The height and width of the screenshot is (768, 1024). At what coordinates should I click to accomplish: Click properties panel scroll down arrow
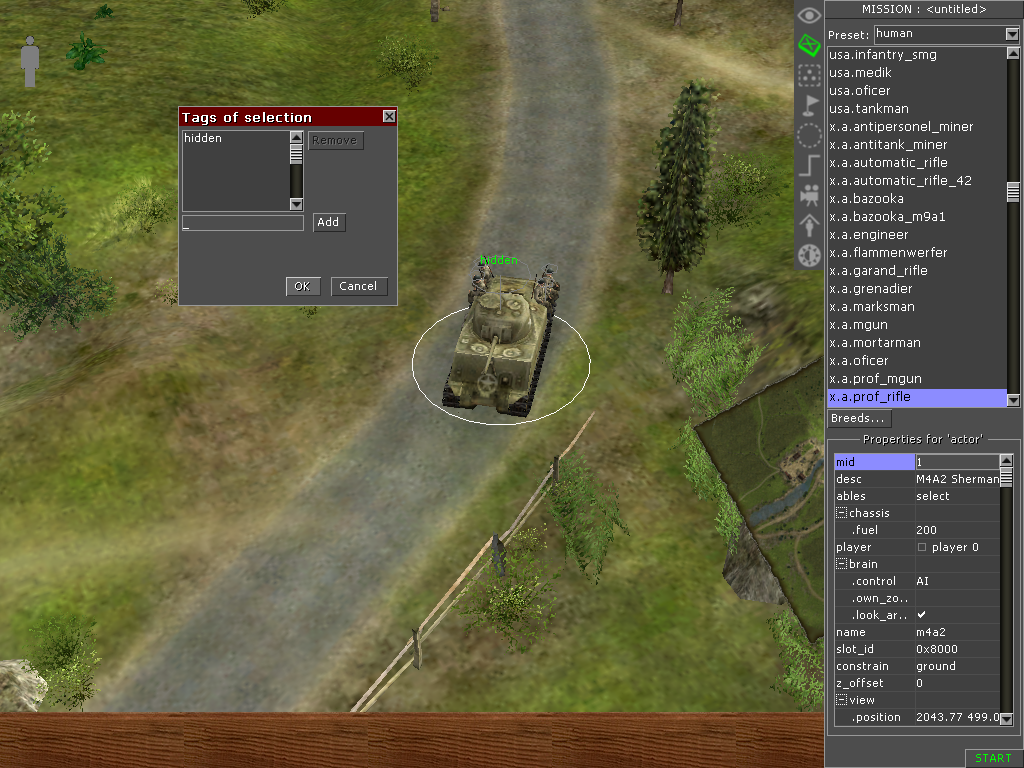(x=1006, y=719)
